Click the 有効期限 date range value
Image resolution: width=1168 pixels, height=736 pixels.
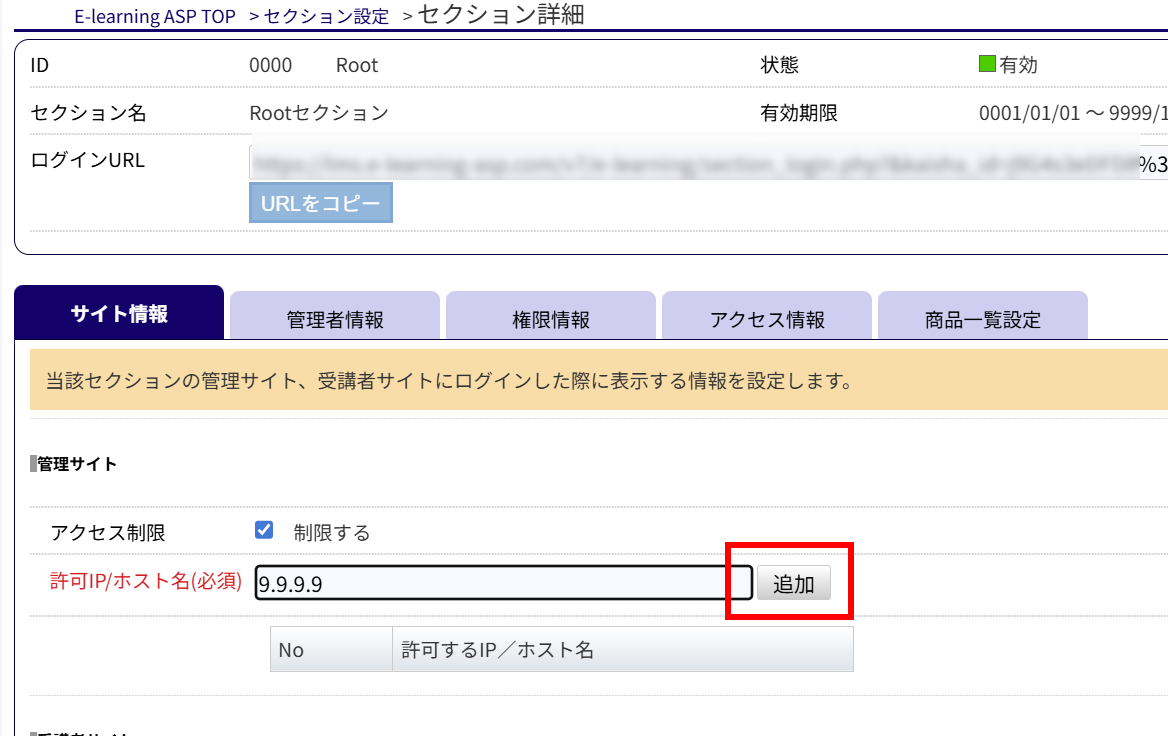pos(1072,113)
